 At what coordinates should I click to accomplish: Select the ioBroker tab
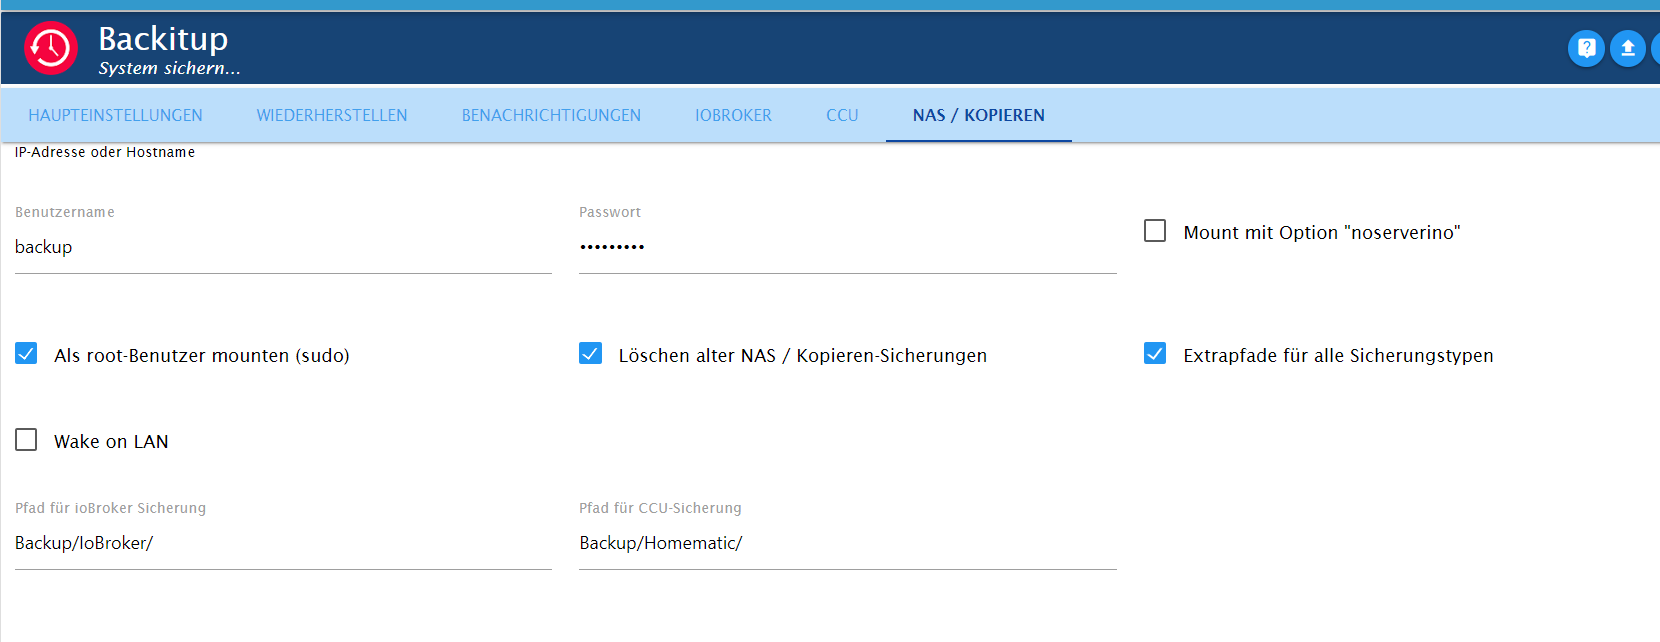click(x=733, y=115)
